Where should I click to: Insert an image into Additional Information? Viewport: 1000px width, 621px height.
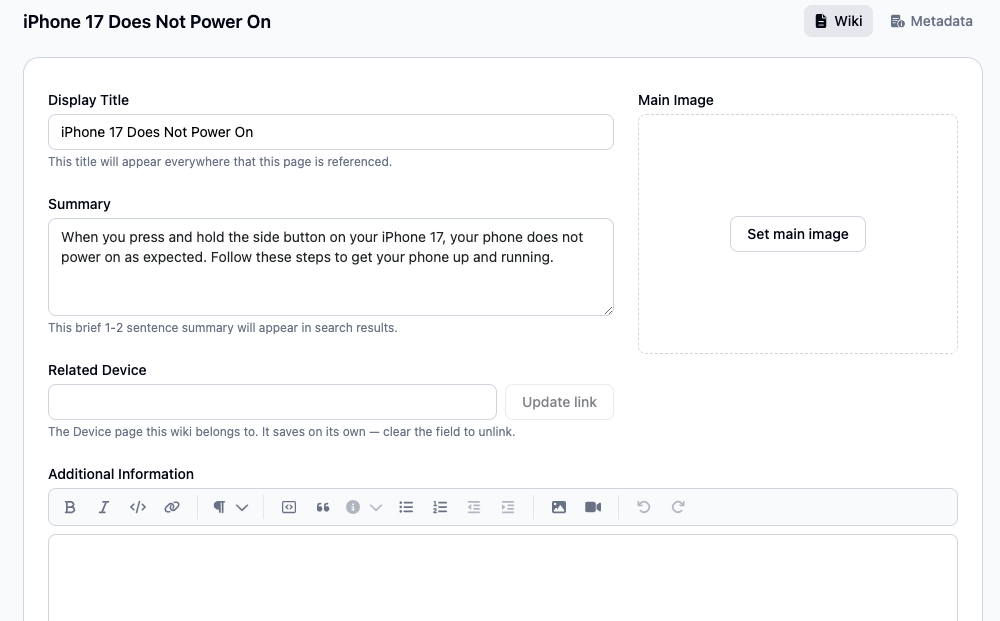(x=559, y=507)
